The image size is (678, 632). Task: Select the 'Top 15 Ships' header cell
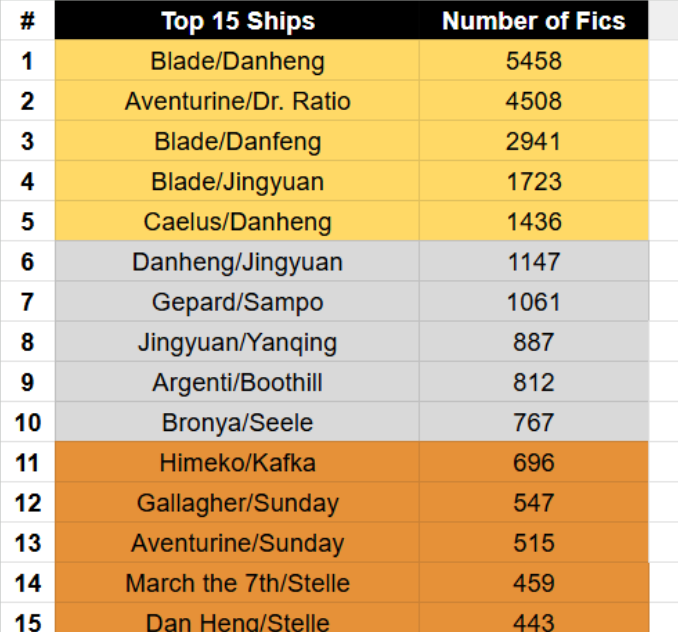coord(237,20)
